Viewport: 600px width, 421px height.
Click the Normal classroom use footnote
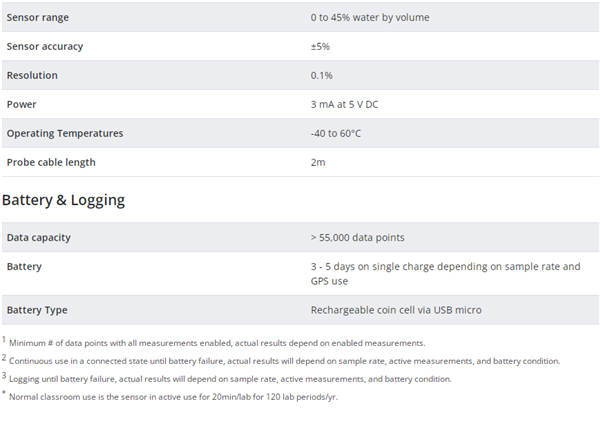170,397
